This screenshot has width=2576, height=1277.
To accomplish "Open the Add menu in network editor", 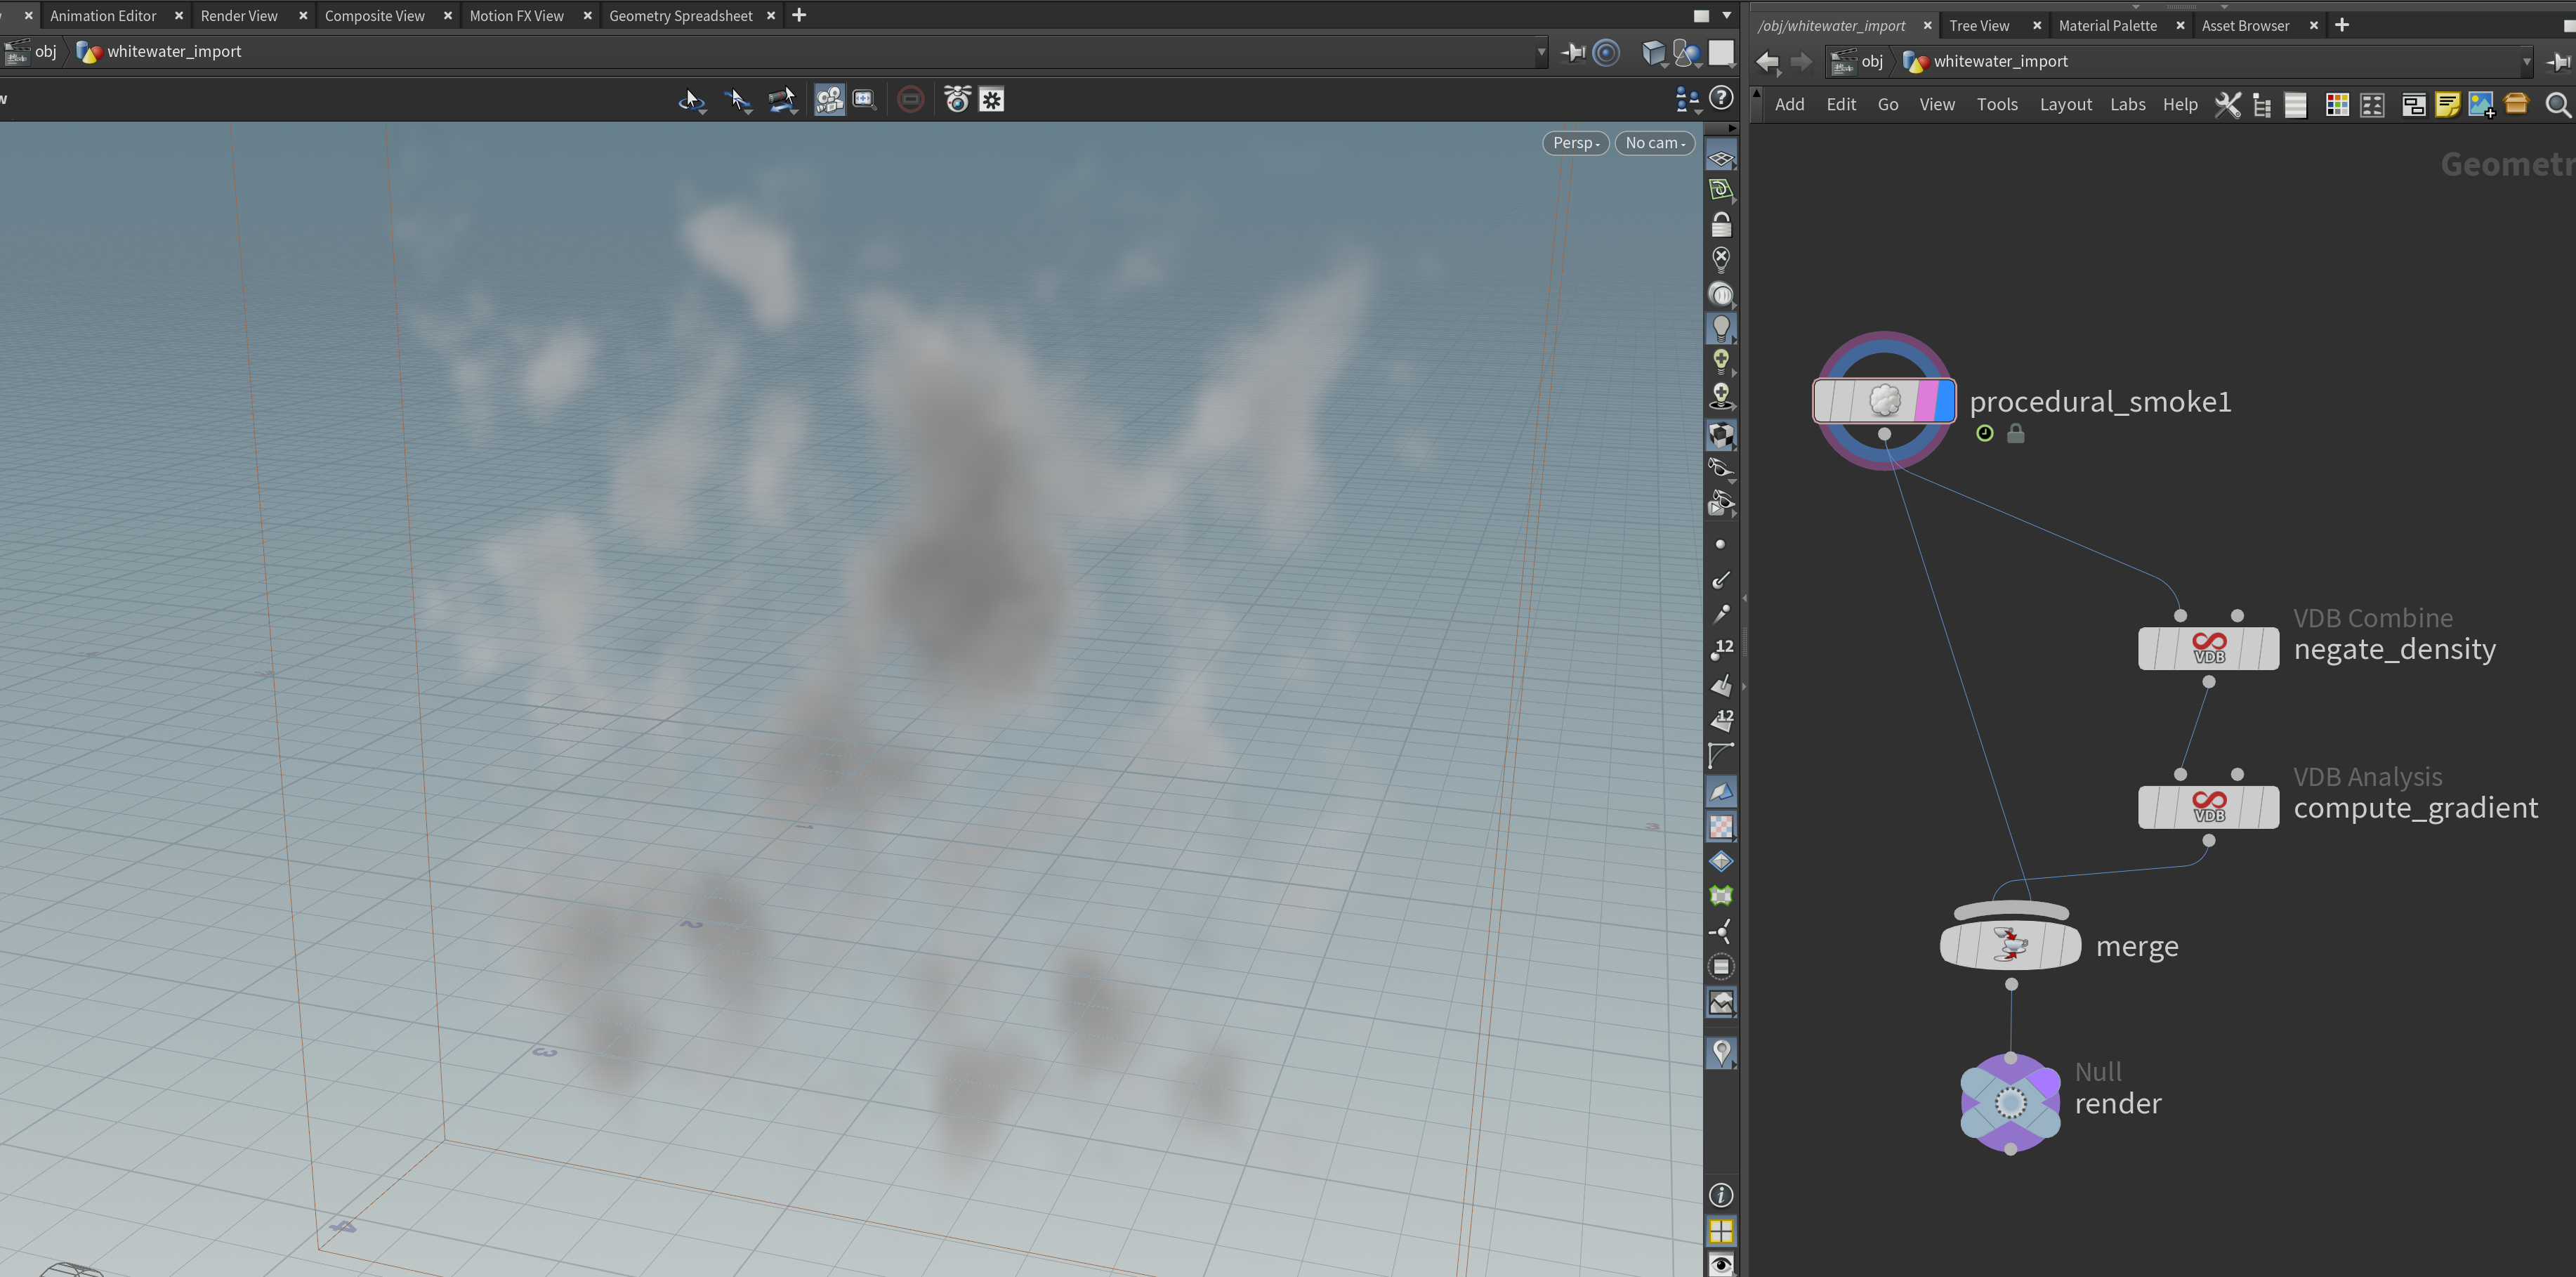I will click(1789, 104).
